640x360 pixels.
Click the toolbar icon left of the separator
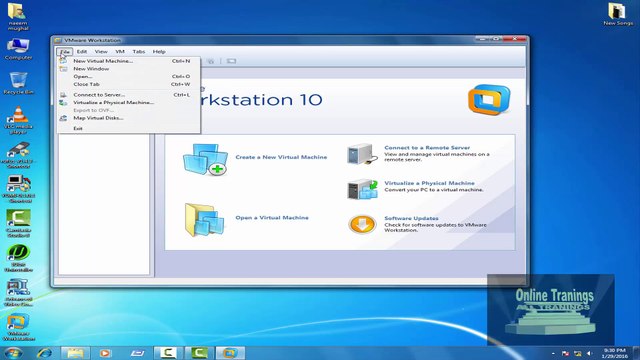click(x=211, y=61)
